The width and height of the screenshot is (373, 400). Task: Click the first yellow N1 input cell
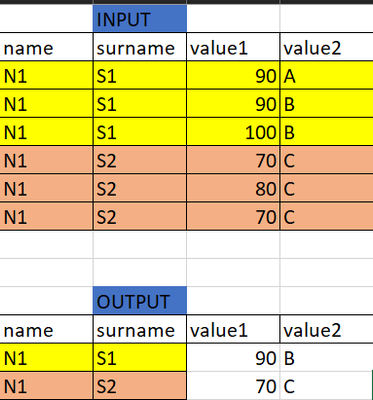click(46, 75)
